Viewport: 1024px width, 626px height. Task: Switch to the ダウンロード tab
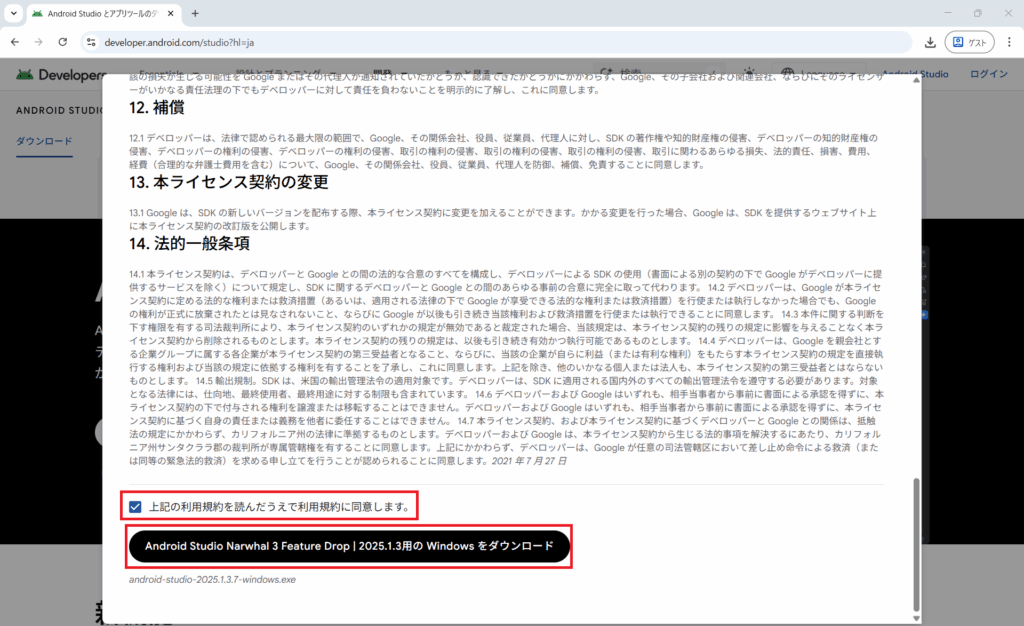pos(44,141)
